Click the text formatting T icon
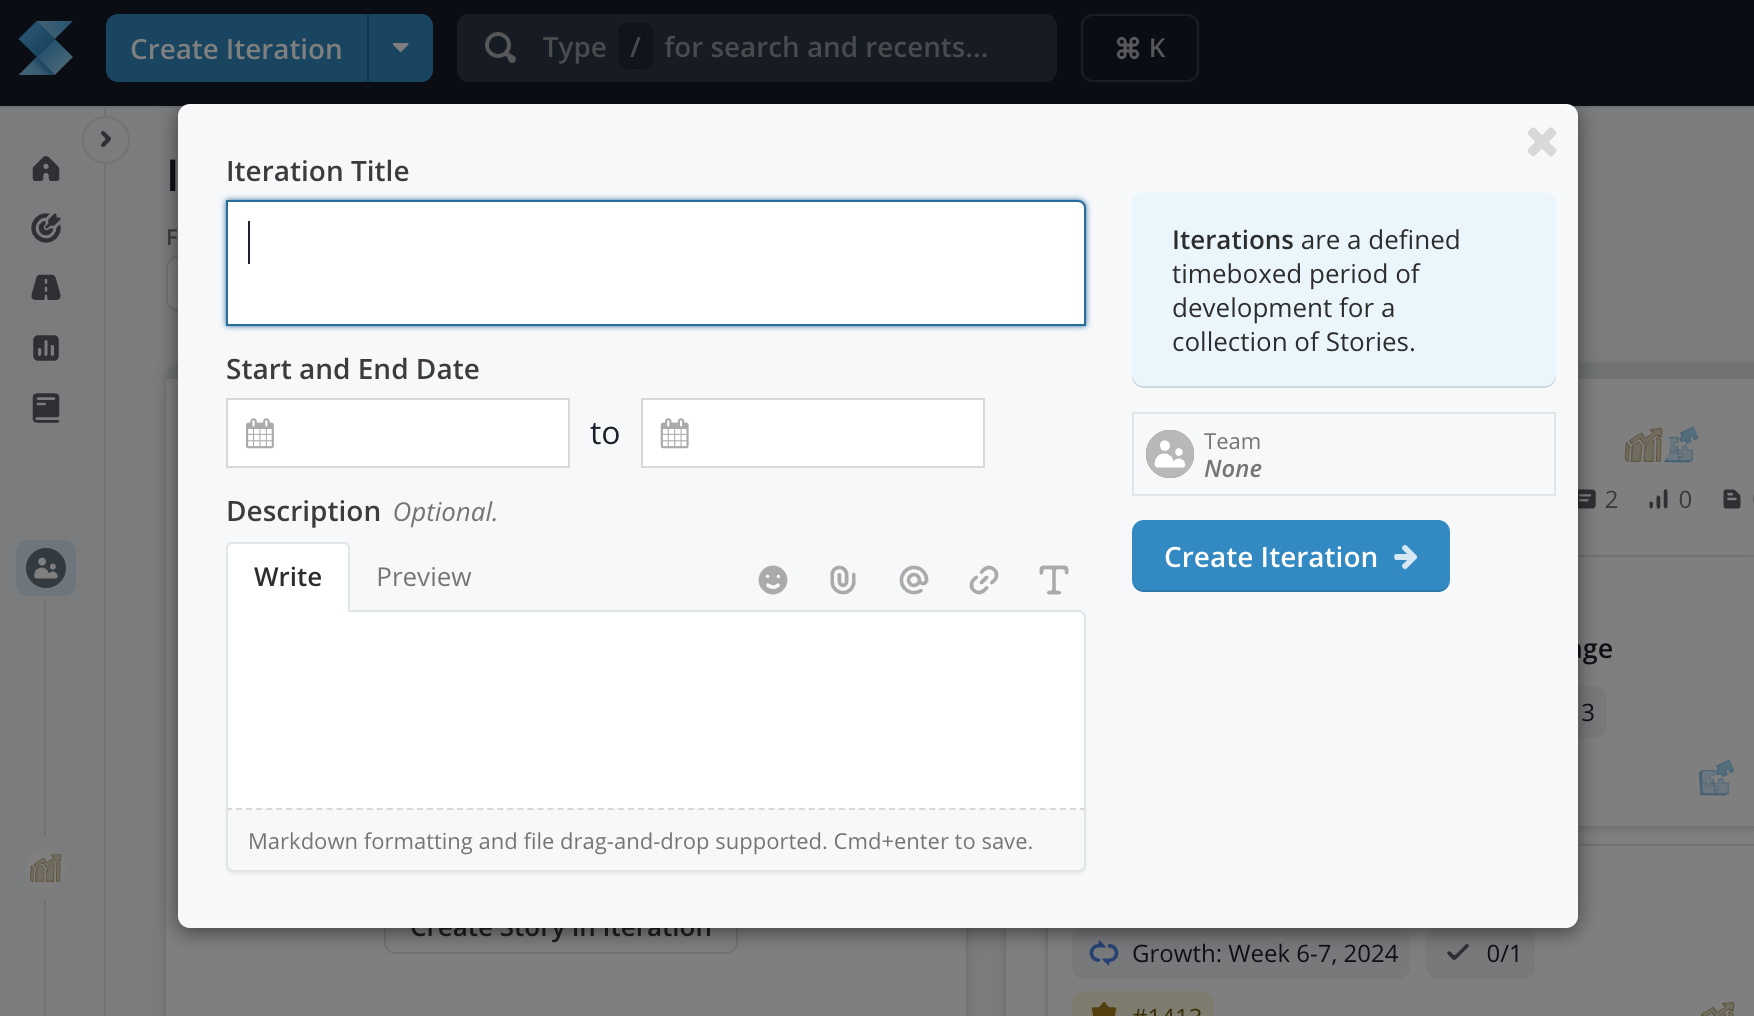Viewport: 1754px width, 1016px height. 1054,580
